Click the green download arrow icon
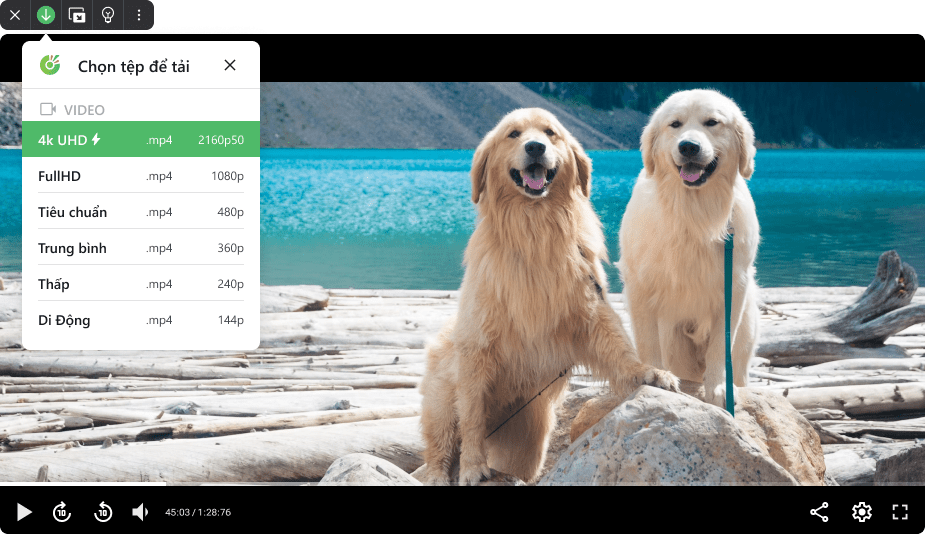 pyautogui.click(x=46, y=15)
